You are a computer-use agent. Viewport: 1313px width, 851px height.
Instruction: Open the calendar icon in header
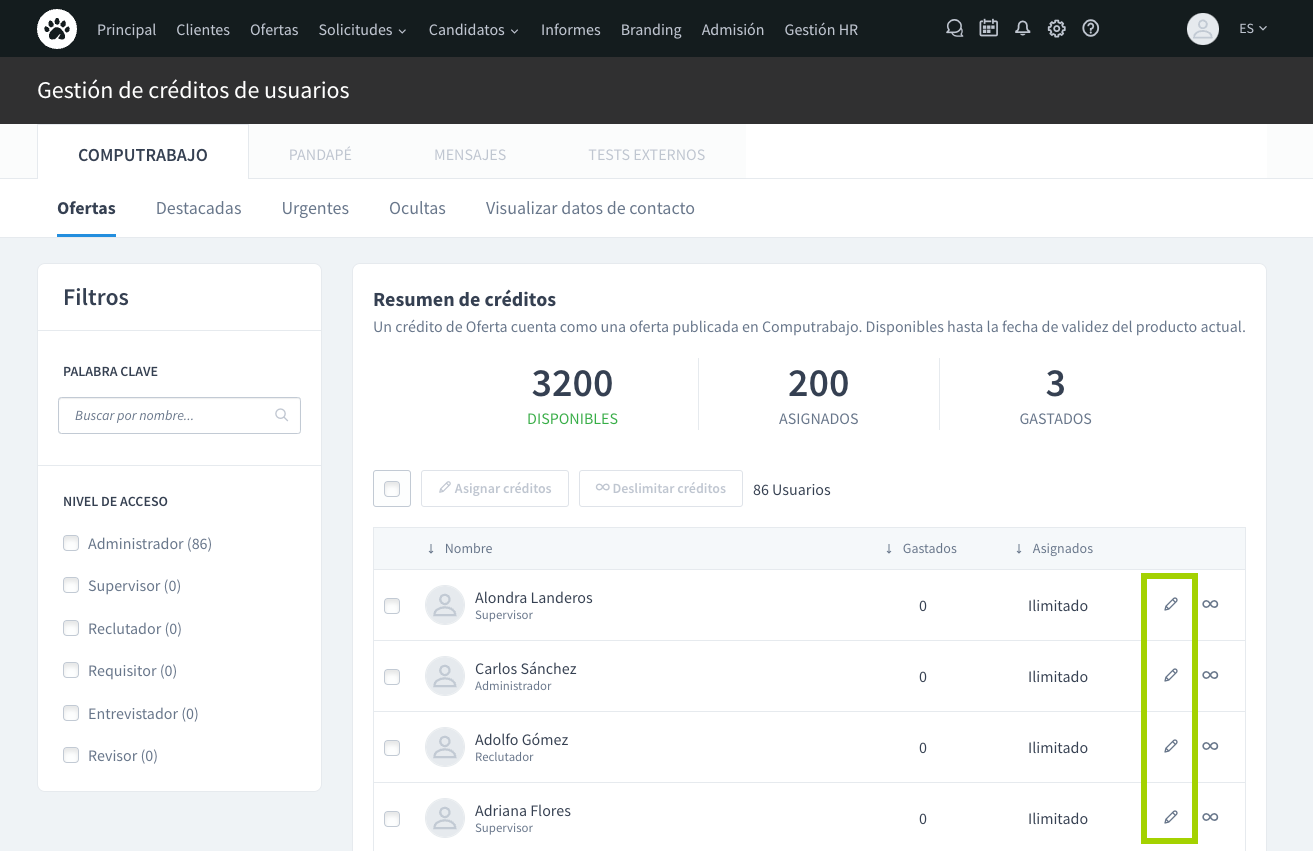(988, 29)
